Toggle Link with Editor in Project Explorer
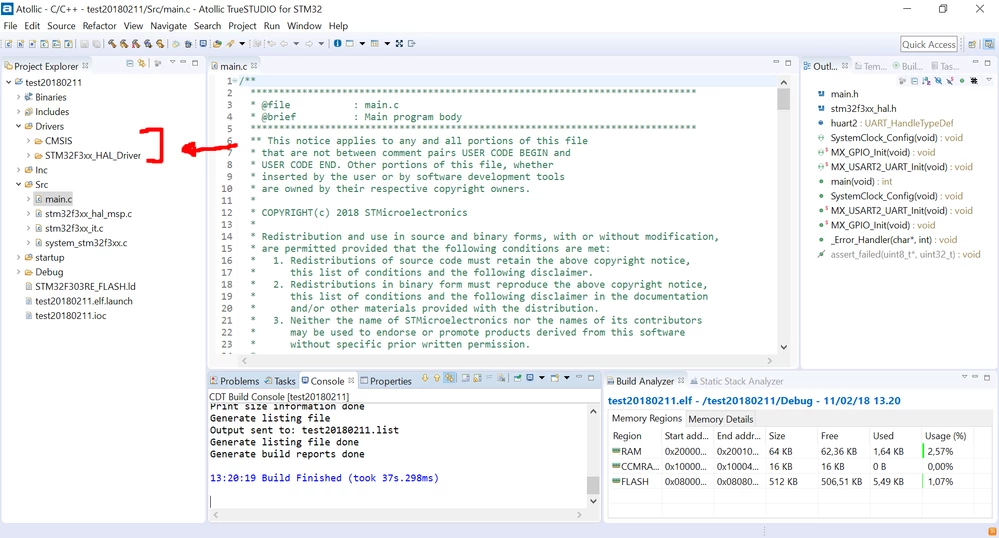 (x=141, y=63)
